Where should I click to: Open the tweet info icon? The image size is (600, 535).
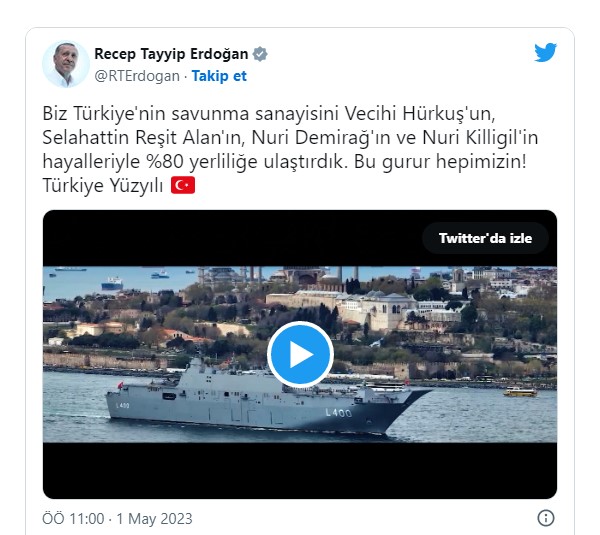[x=546, y=518]
